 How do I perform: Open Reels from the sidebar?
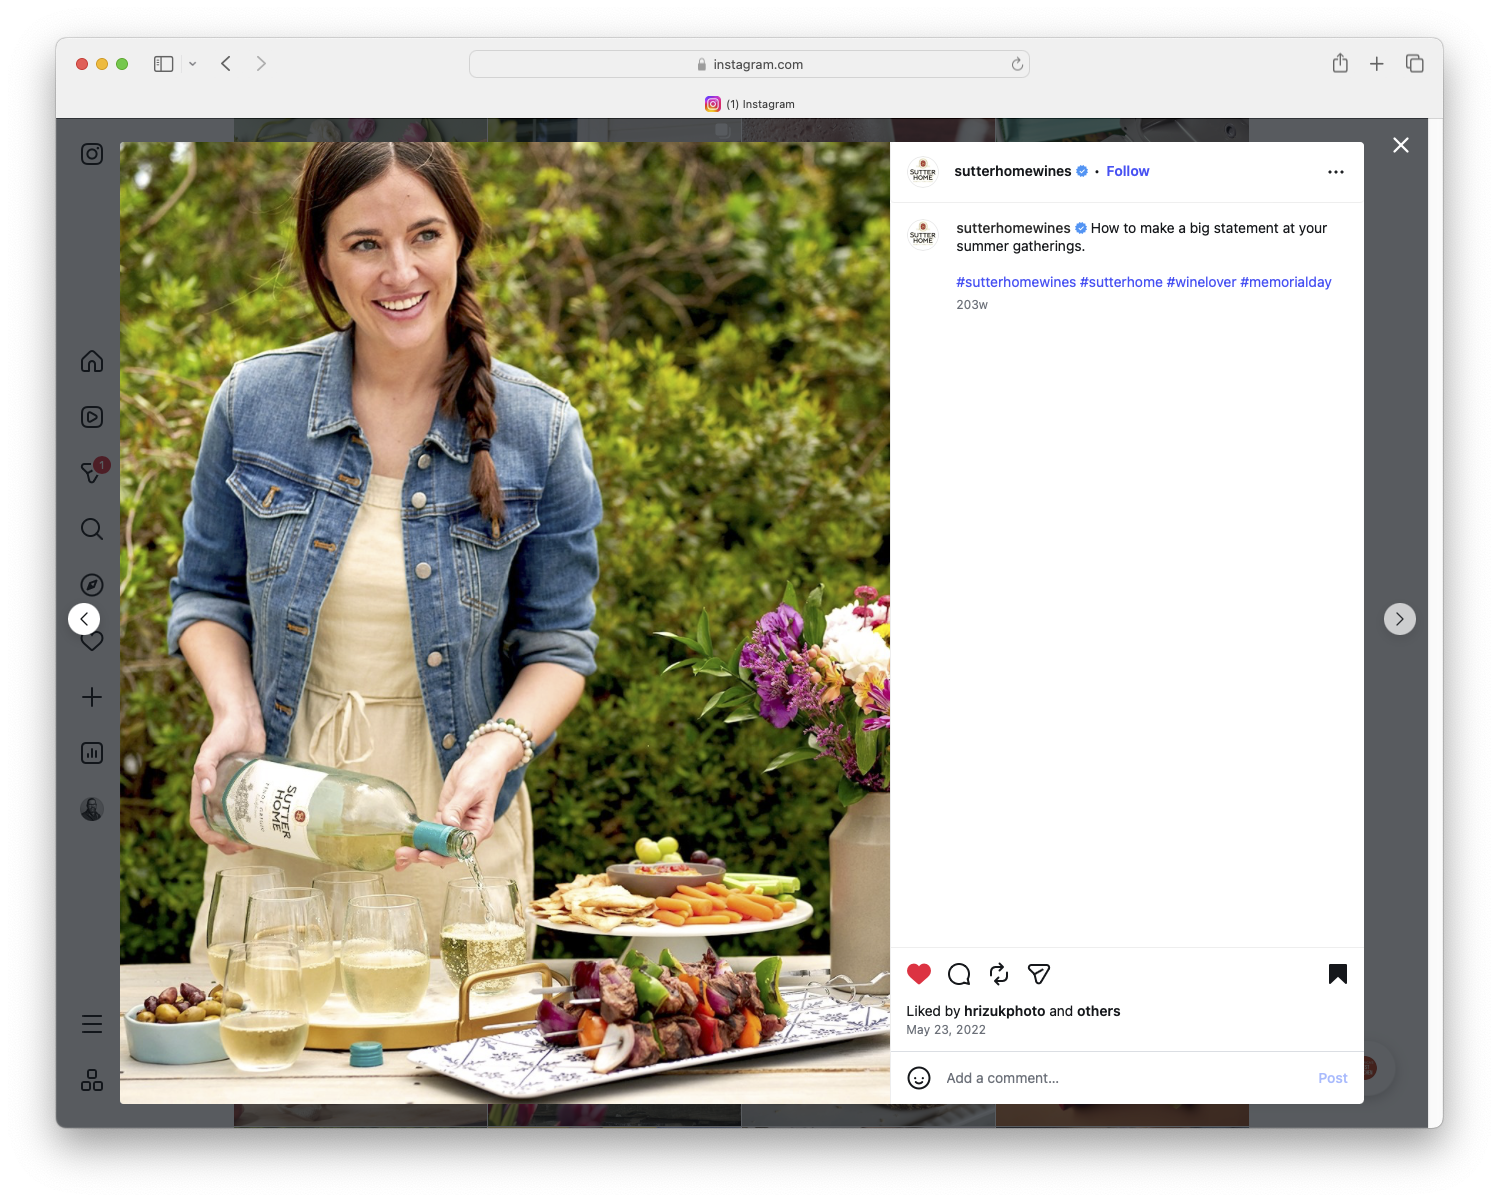coord(91,417)
